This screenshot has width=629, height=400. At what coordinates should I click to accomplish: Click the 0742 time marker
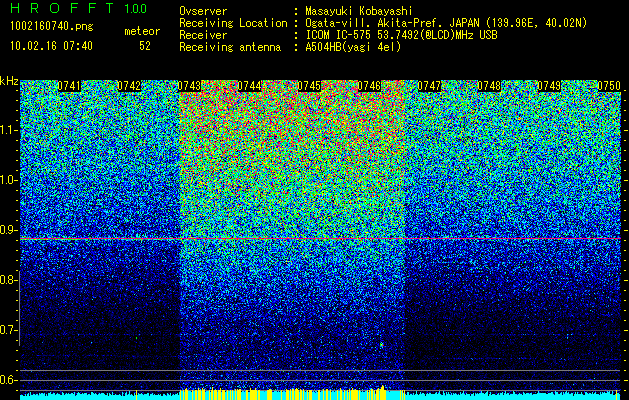[x=129, y=86]
